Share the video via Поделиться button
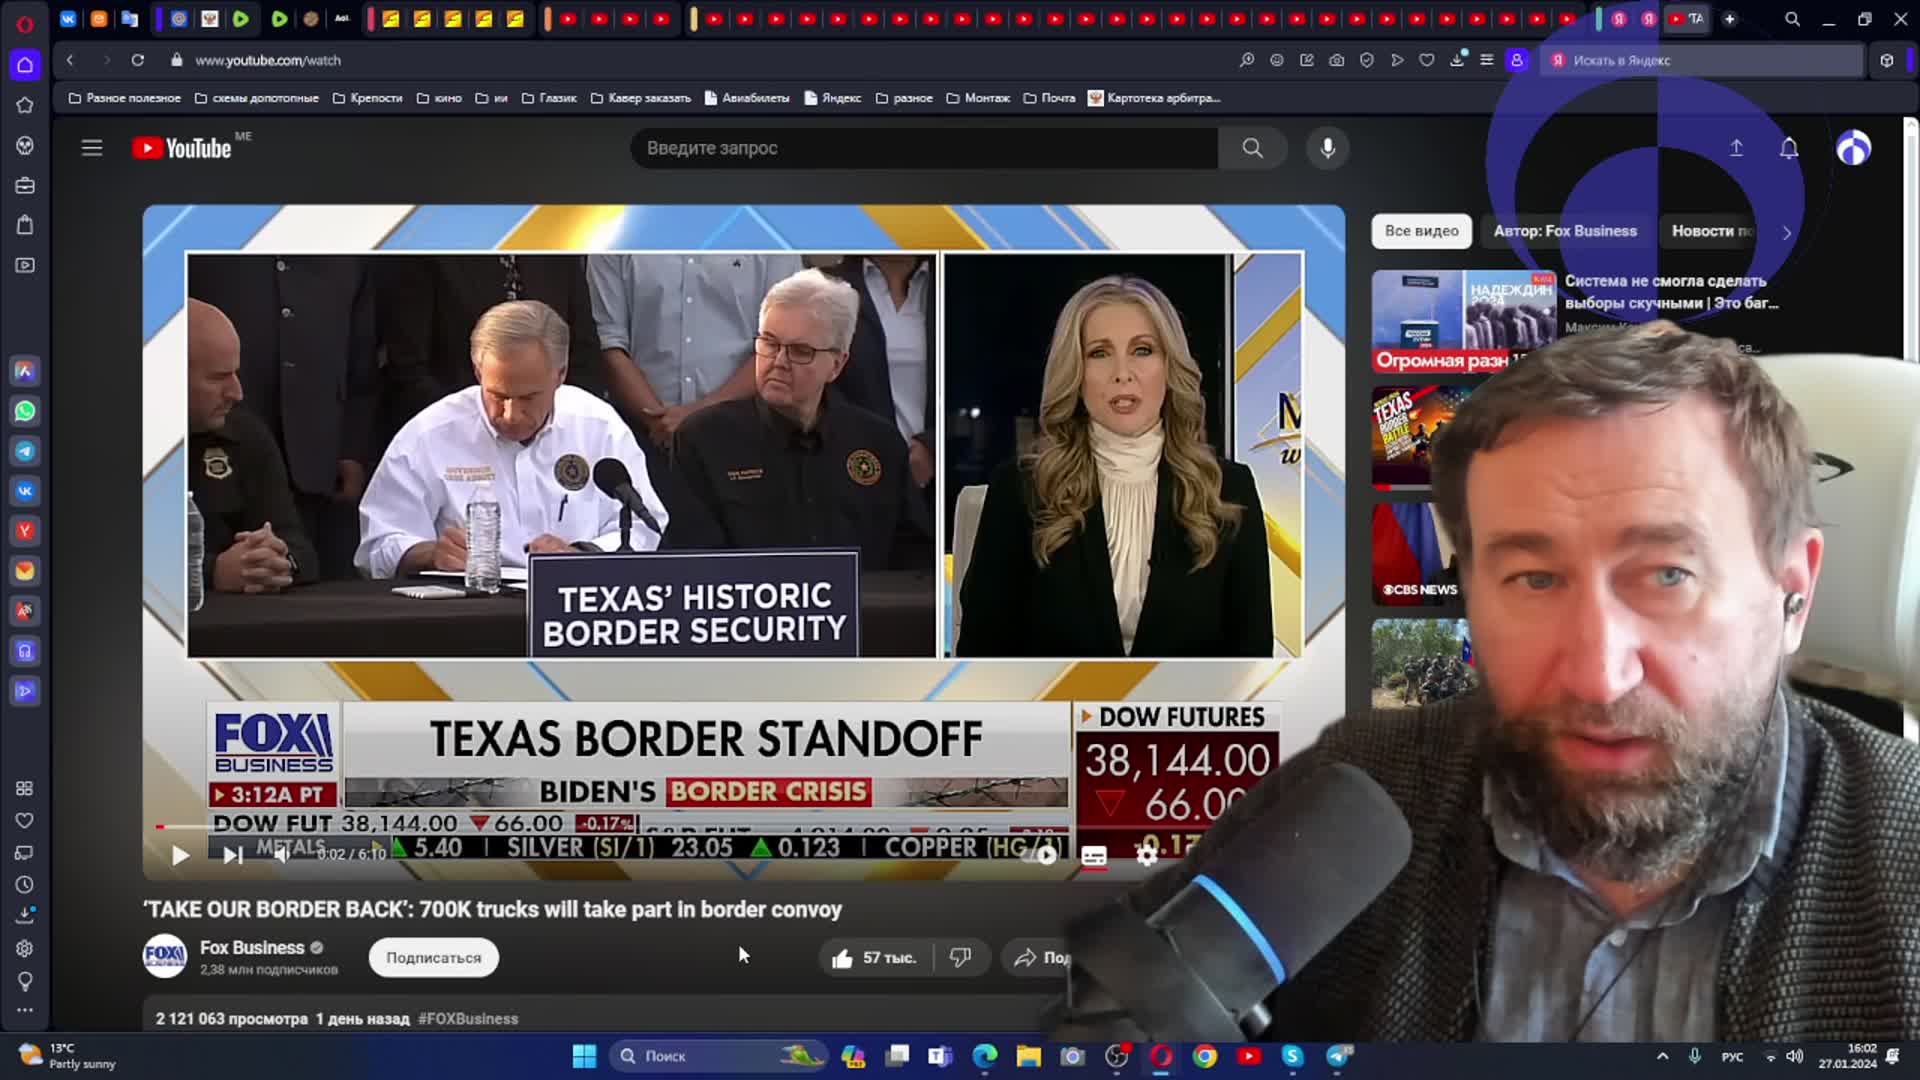 click(x=1040, y=958)
